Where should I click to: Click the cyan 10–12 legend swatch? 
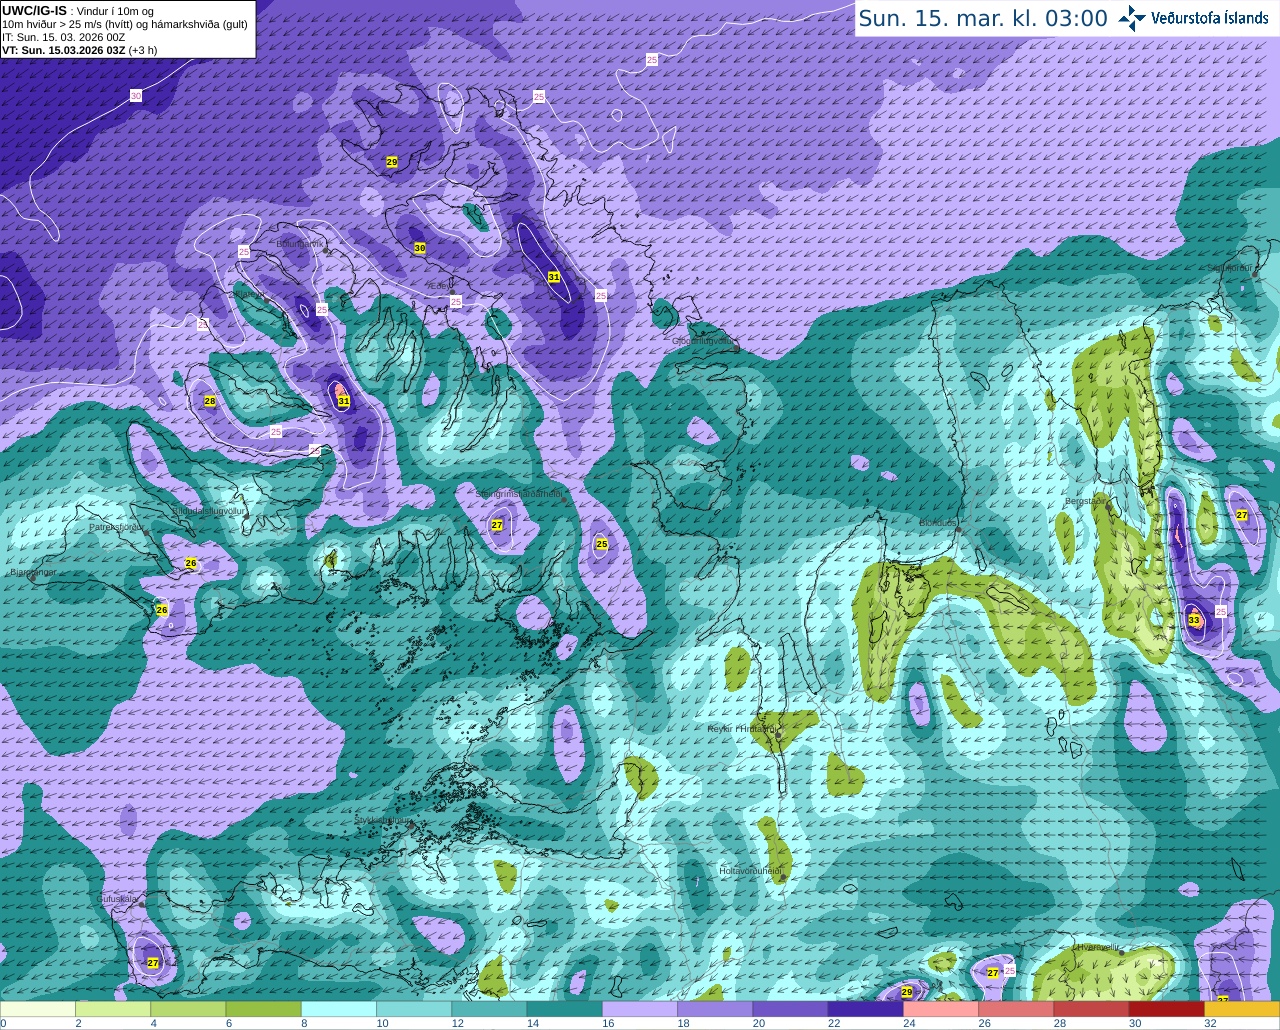tap(414, 1009)
